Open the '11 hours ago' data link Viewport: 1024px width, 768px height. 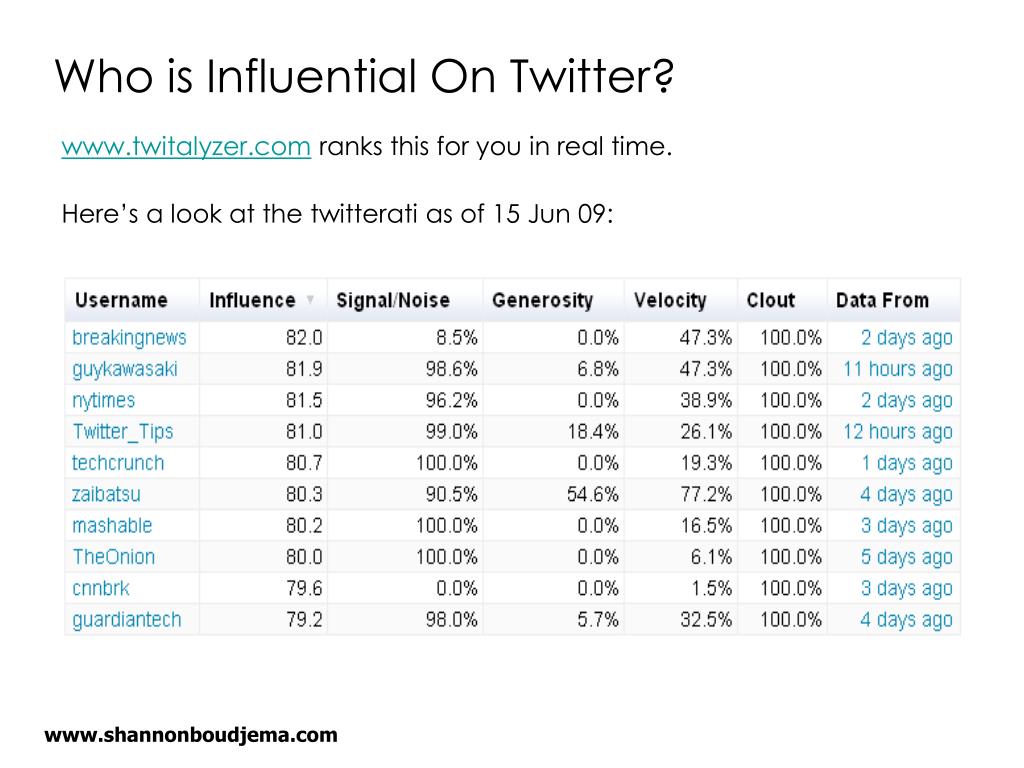(898, 369)
